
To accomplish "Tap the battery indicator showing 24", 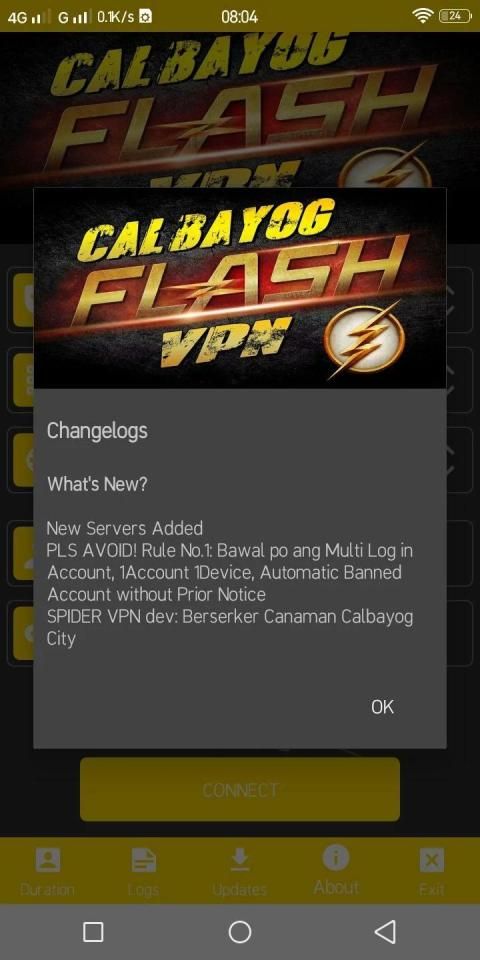I will point(456,17).
